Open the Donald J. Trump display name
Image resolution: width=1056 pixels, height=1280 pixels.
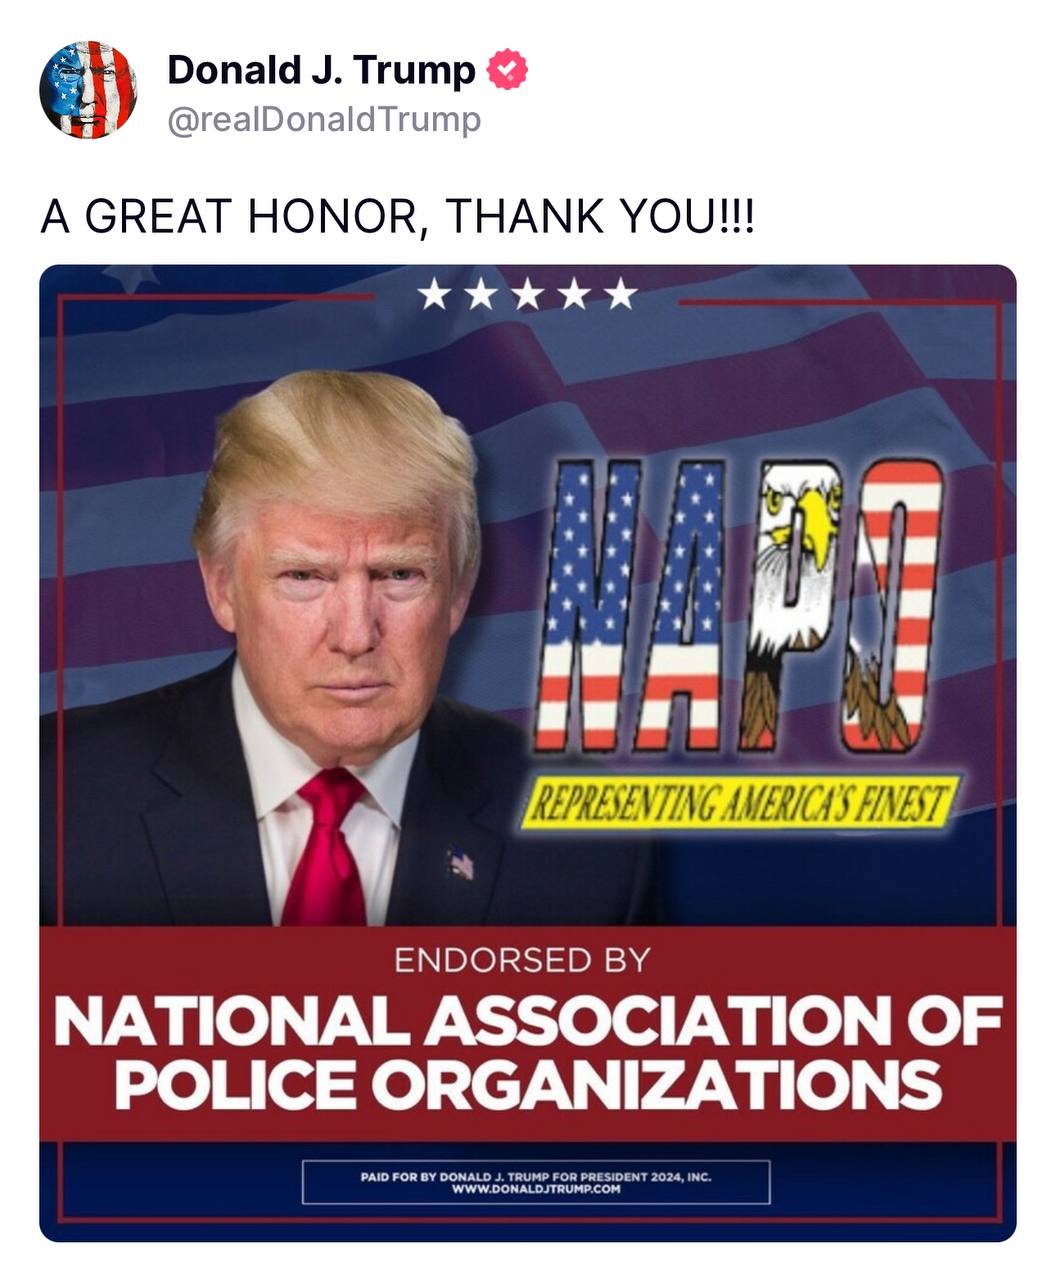(321, 70)
